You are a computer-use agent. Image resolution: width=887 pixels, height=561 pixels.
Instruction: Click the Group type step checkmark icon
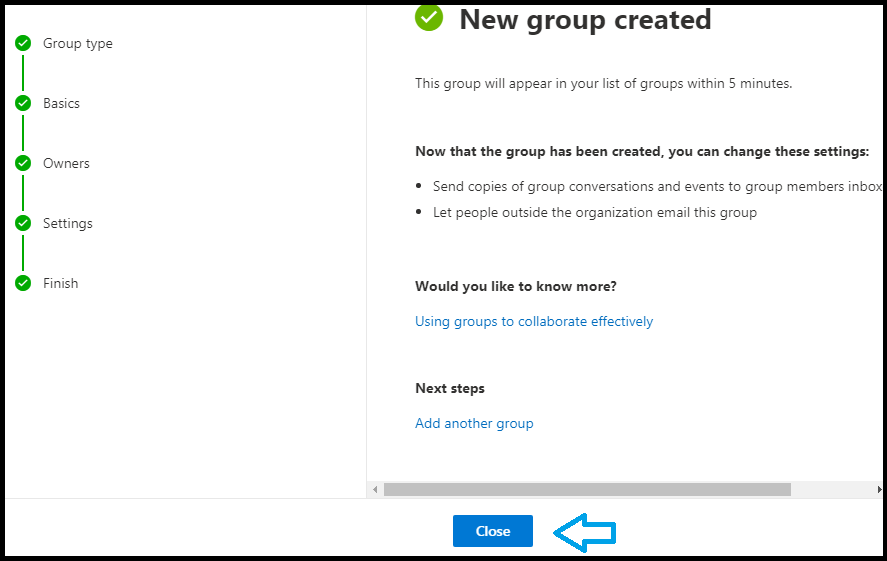[23, 43]
